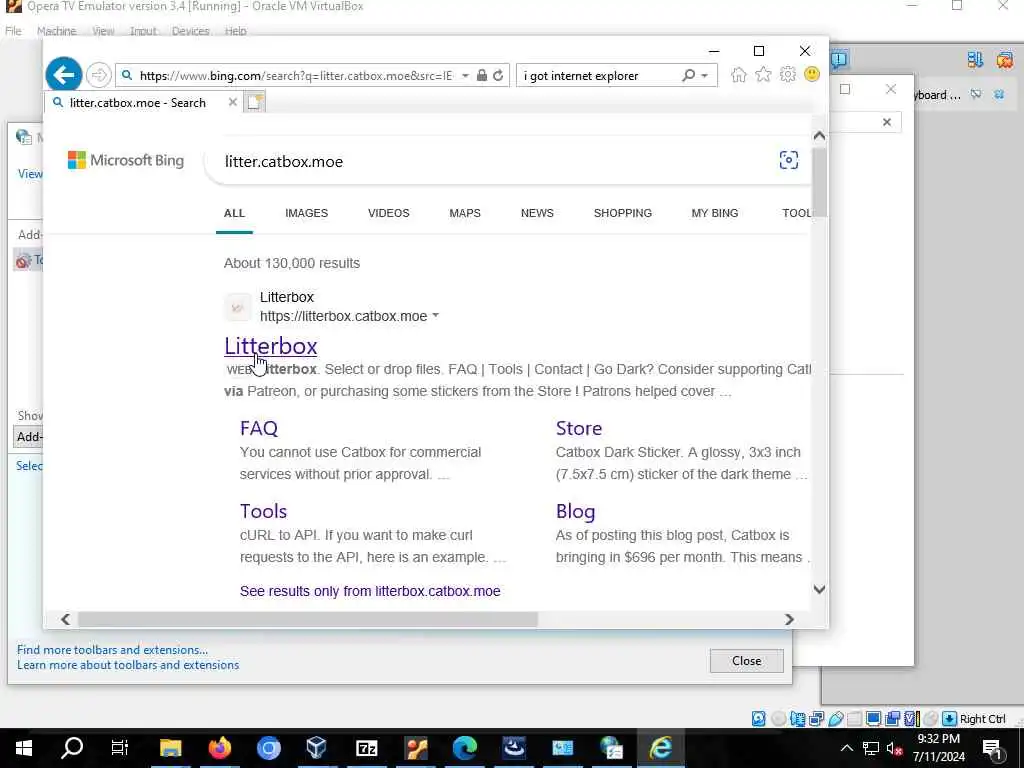Click Internet Explorer icon in taskbar
The height and width of the screenshot is (768, 1024).
[660, 748]
